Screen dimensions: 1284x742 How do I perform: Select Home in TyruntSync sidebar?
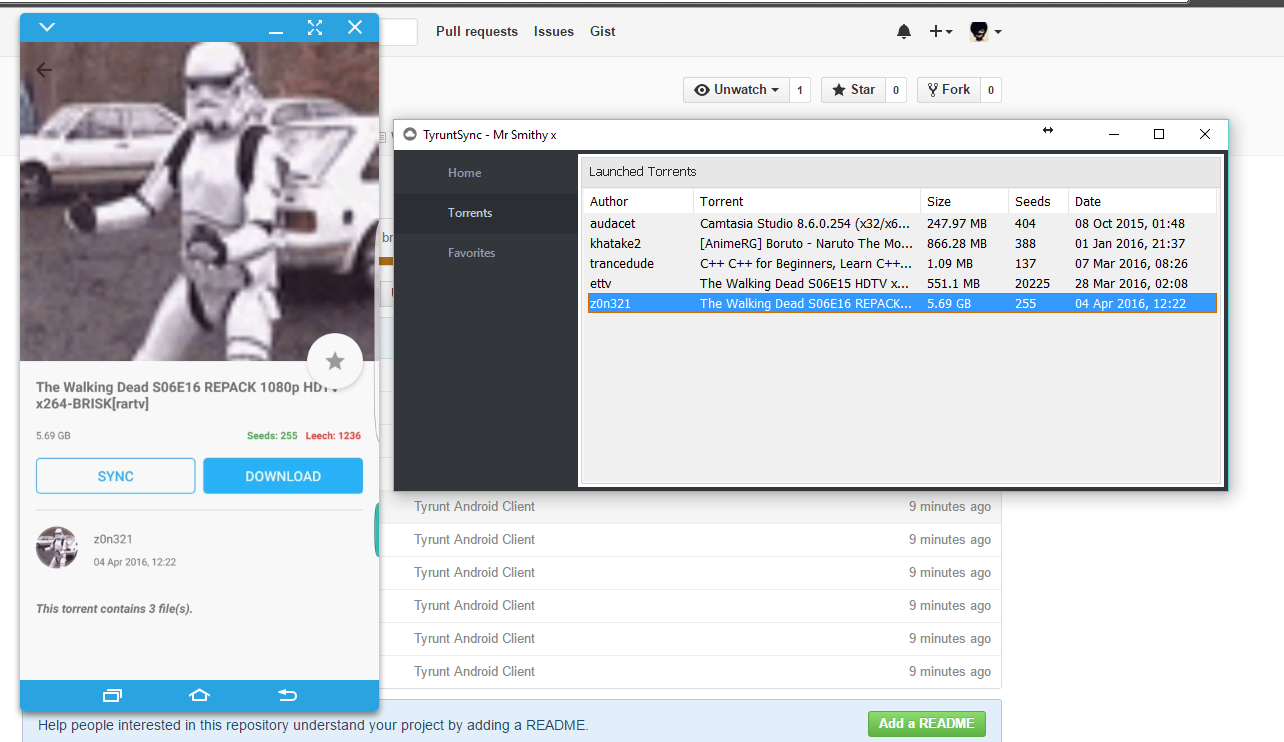click(x=486, y=173)
